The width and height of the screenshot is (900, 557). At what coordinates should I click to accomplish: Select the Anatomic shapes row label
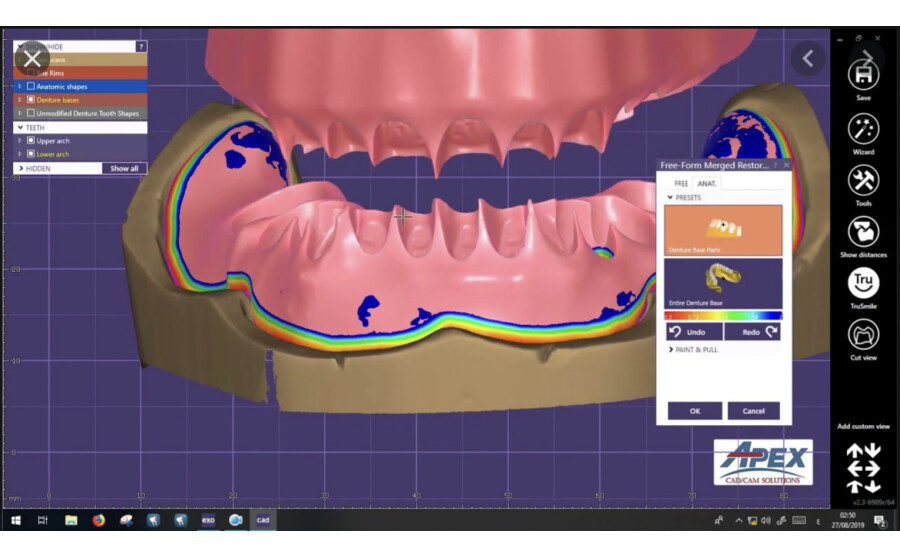tap(61, 86)
